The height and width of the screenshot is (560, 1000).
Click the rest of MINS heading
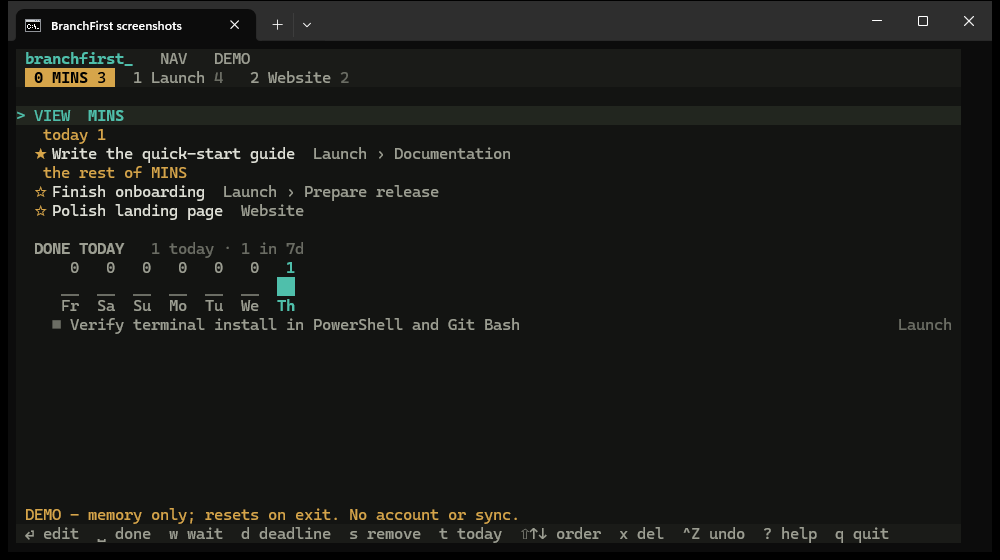click(x=115, y=173)
